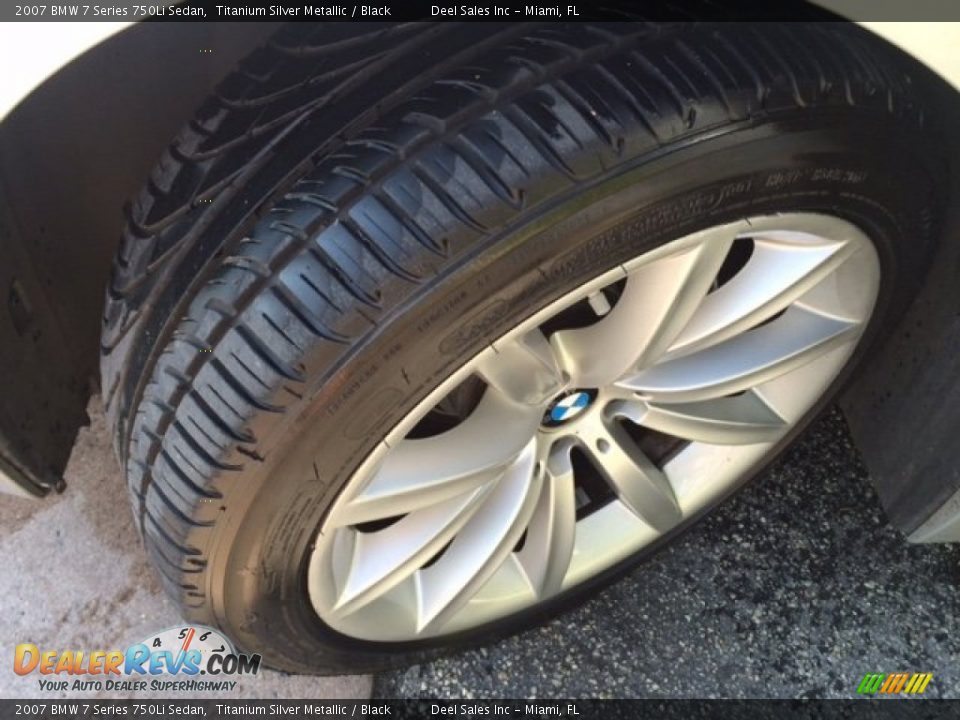Select the footer caption bar

click(x=480, y=711)
